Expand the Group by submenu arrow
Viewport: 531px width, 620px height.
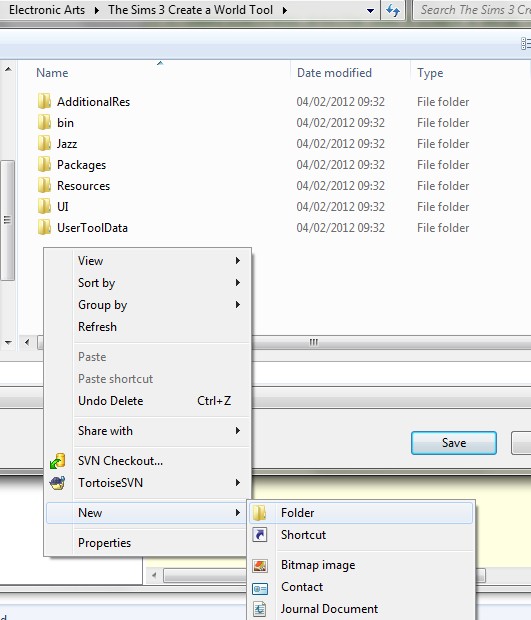click(238, 304)
